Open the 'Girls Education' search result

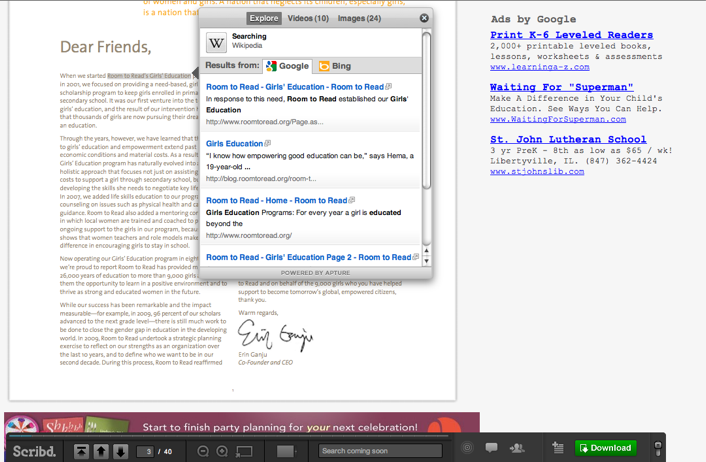(234, 144)
